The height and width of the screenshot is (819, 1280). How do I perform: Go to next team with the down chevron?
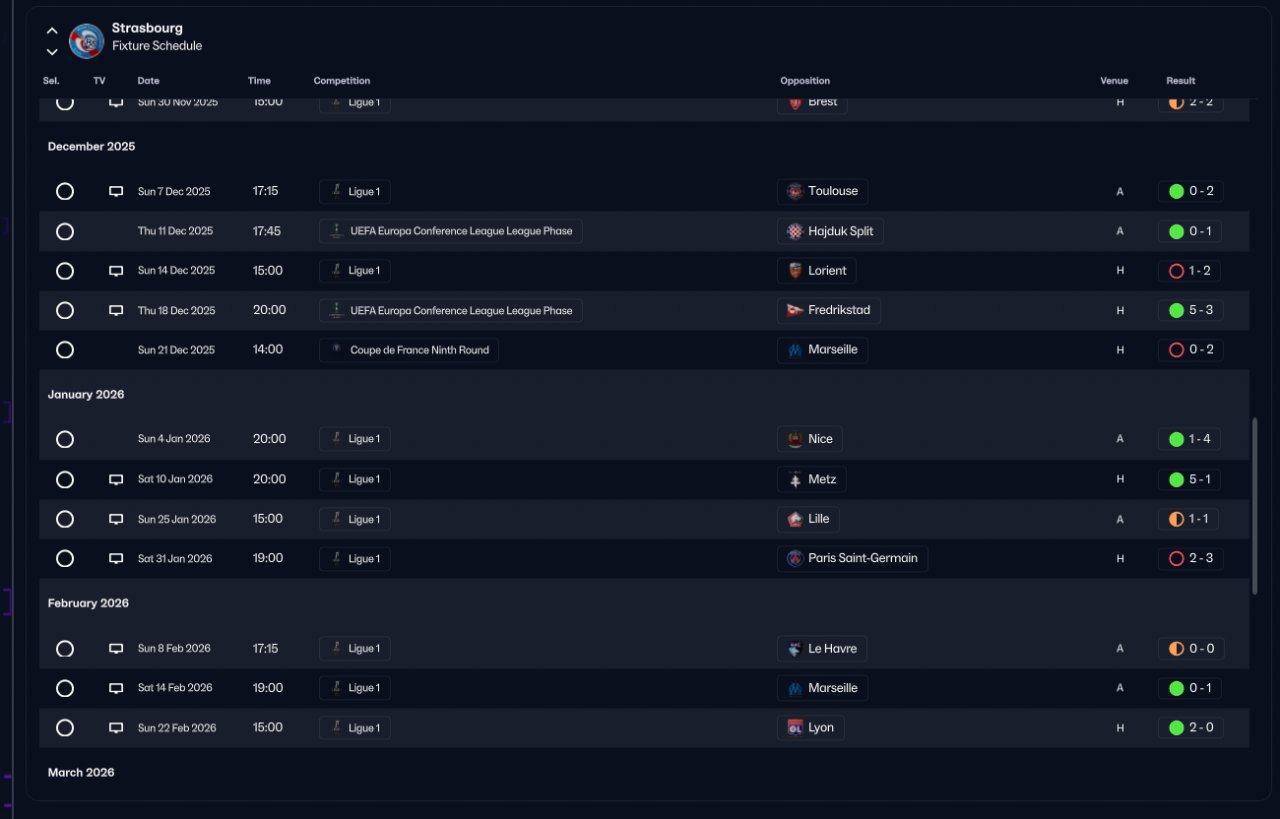[52, 51]
